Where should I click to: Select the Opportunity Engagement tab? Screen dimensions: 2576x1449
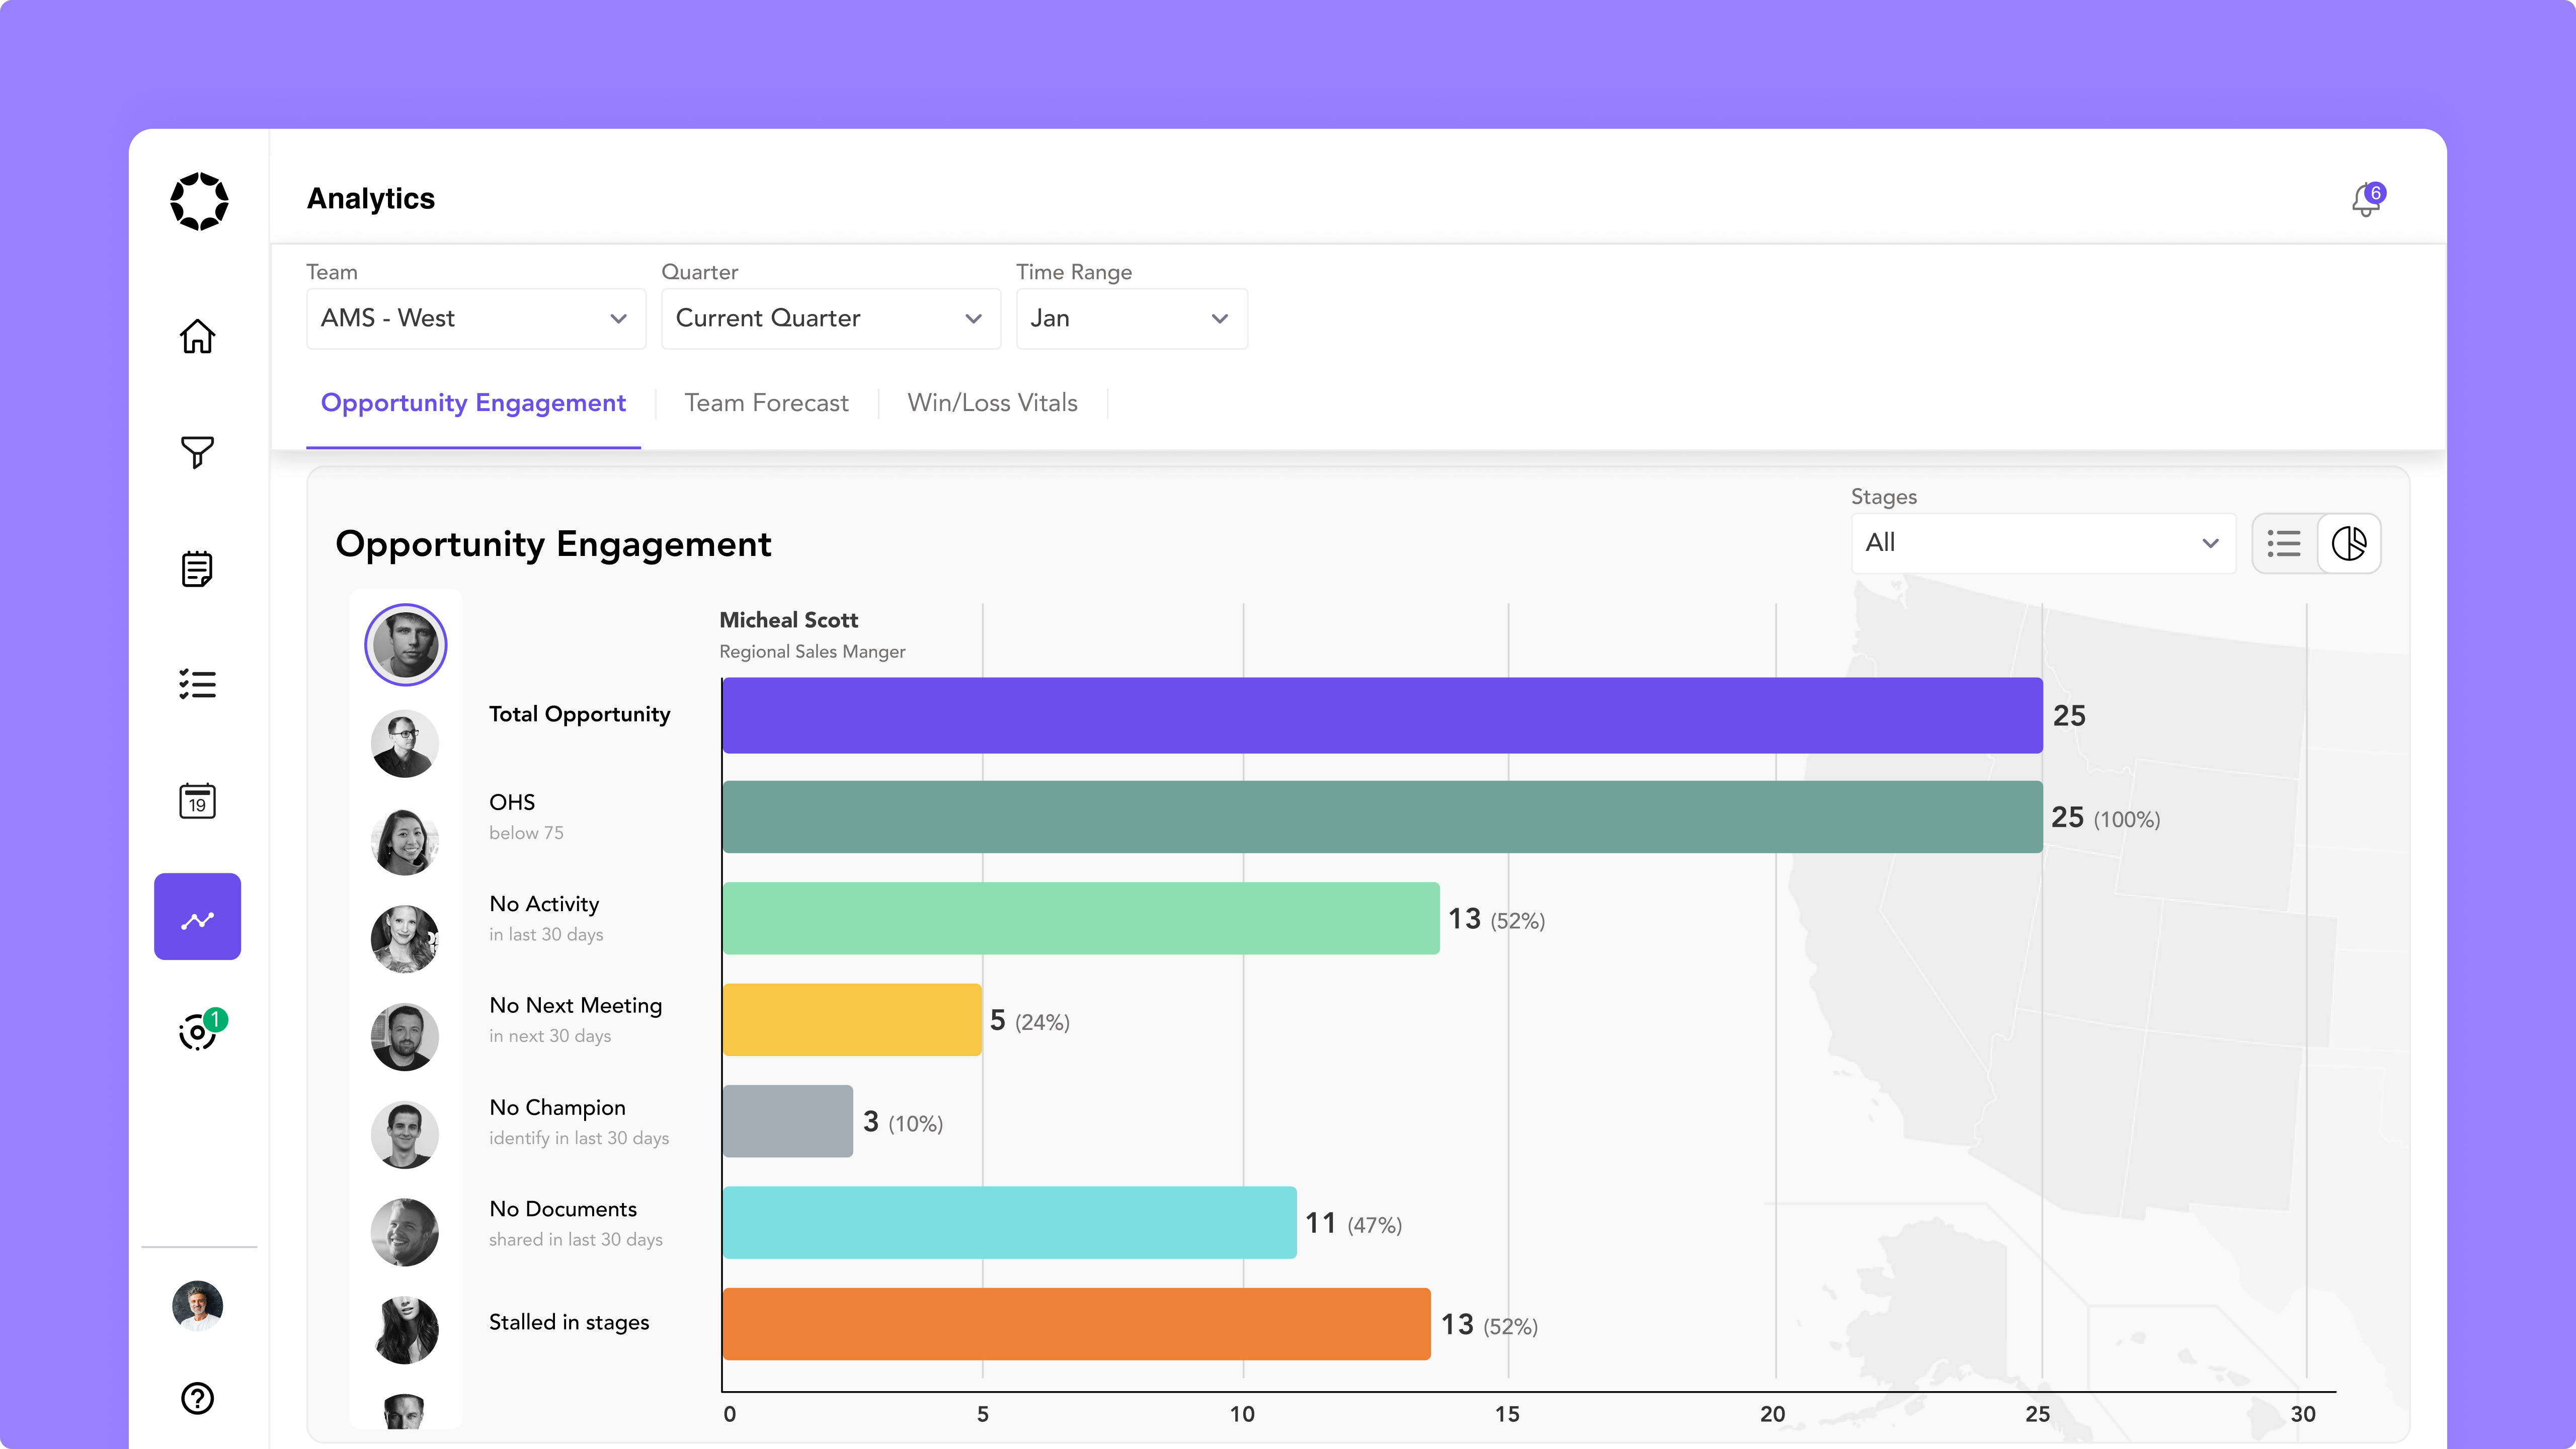click(x=473, y=403)
